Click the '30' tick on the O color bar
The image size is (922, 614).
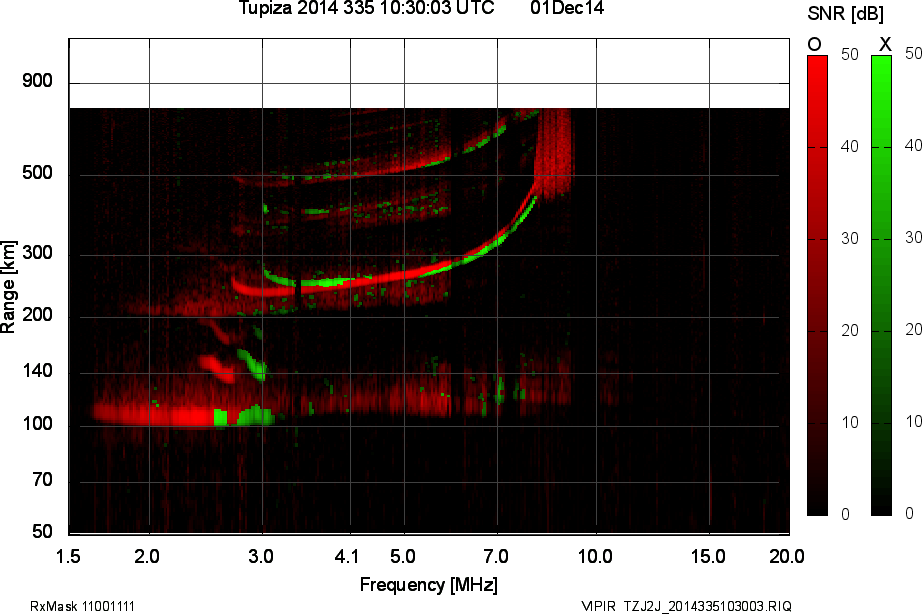tap(850, 238)
